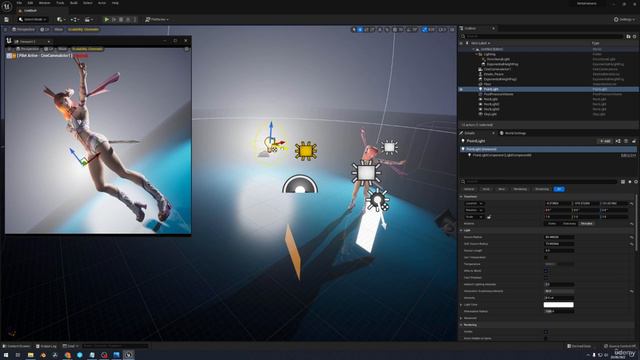
Task: Select the sky light dome icon in viewport
Action: click(300, 184)
